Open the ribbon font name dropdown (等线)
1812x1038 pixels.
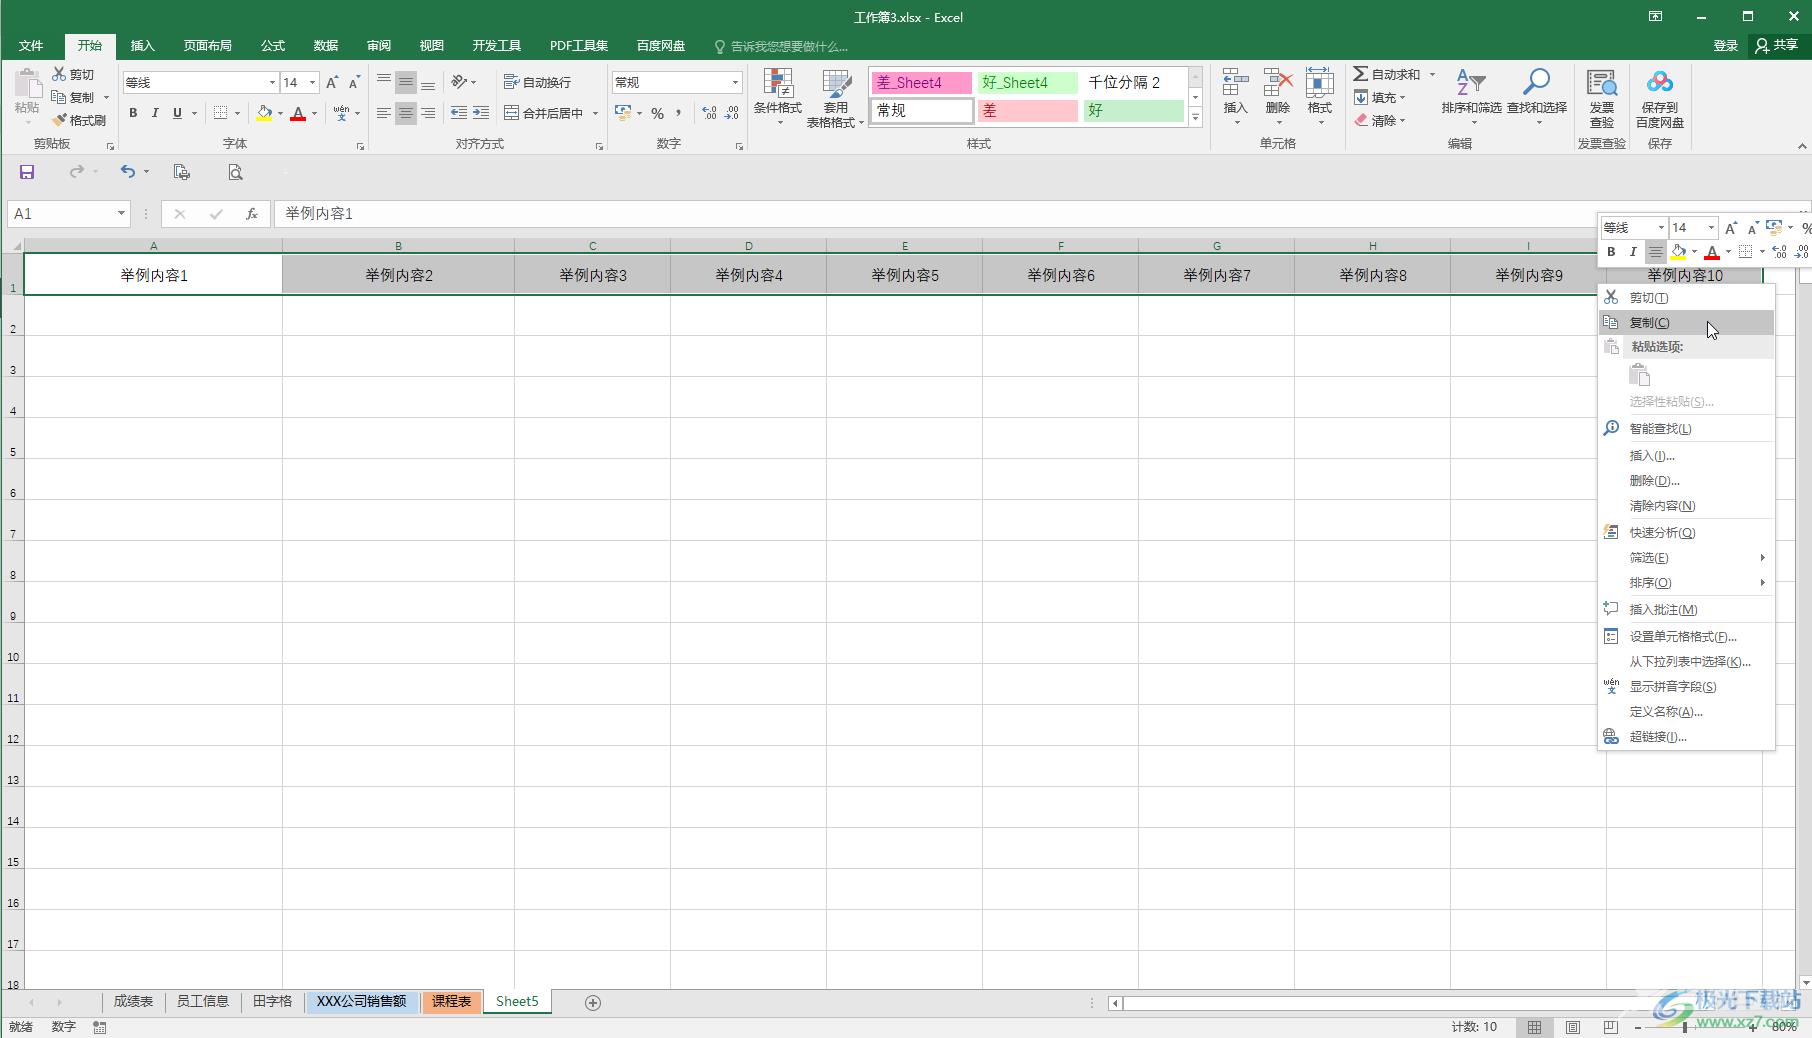[x=271, y=82]
